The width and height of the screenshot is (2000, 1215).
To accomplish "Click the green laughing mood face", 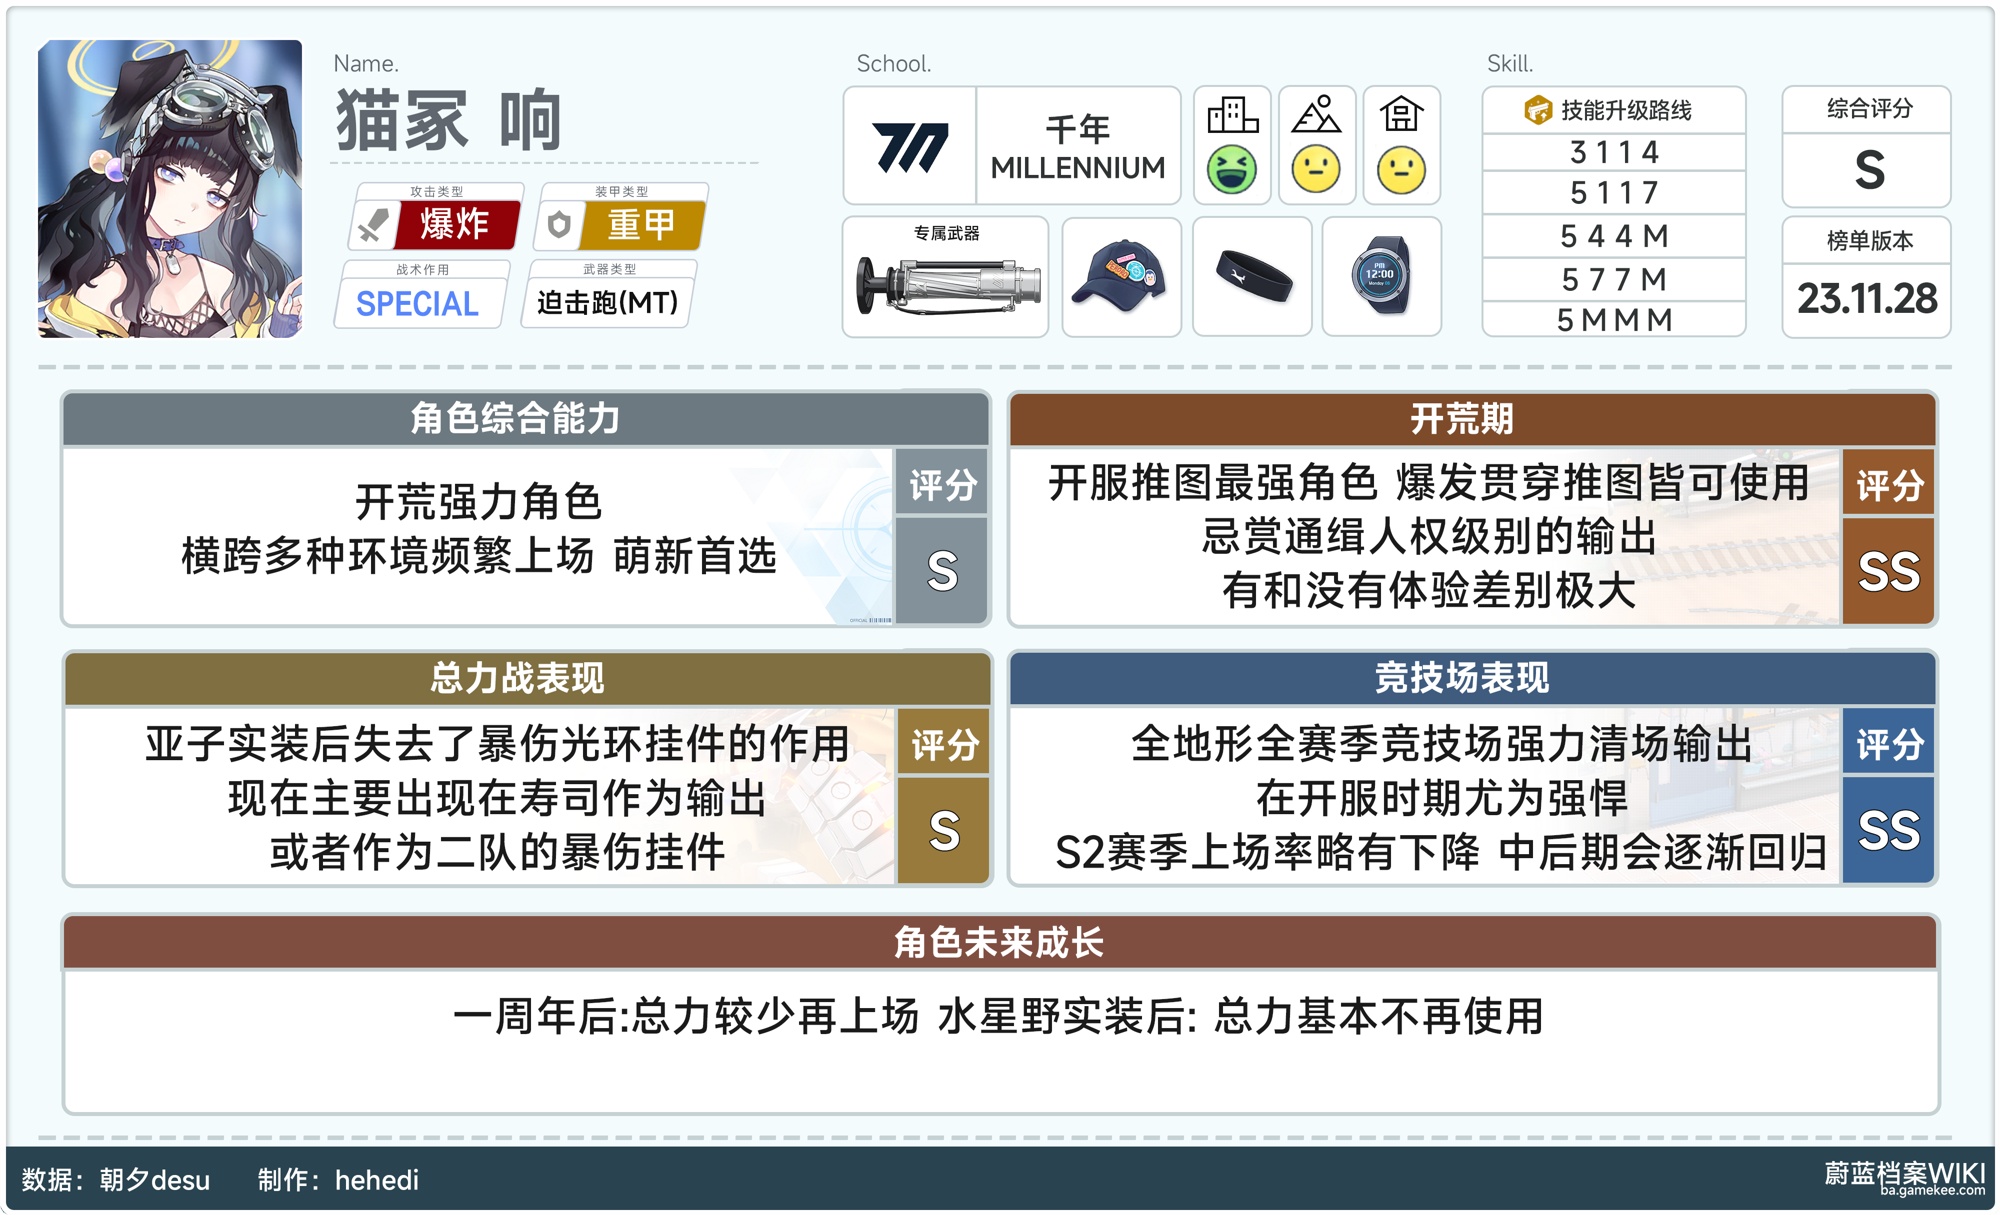I will coord(1232,170).
